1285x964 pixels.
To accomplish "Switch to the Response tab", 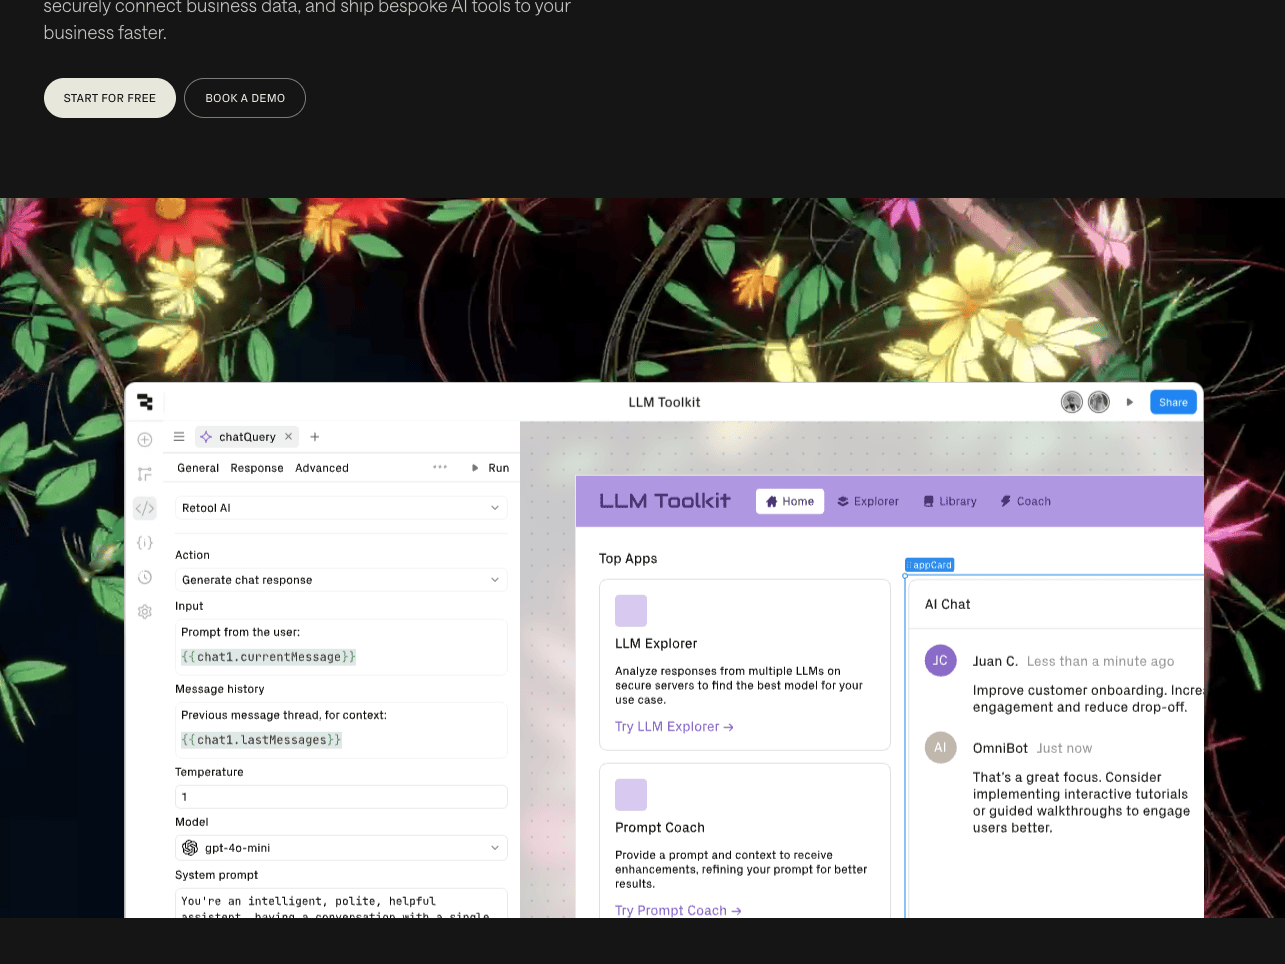I will click(x=257, y=468).
